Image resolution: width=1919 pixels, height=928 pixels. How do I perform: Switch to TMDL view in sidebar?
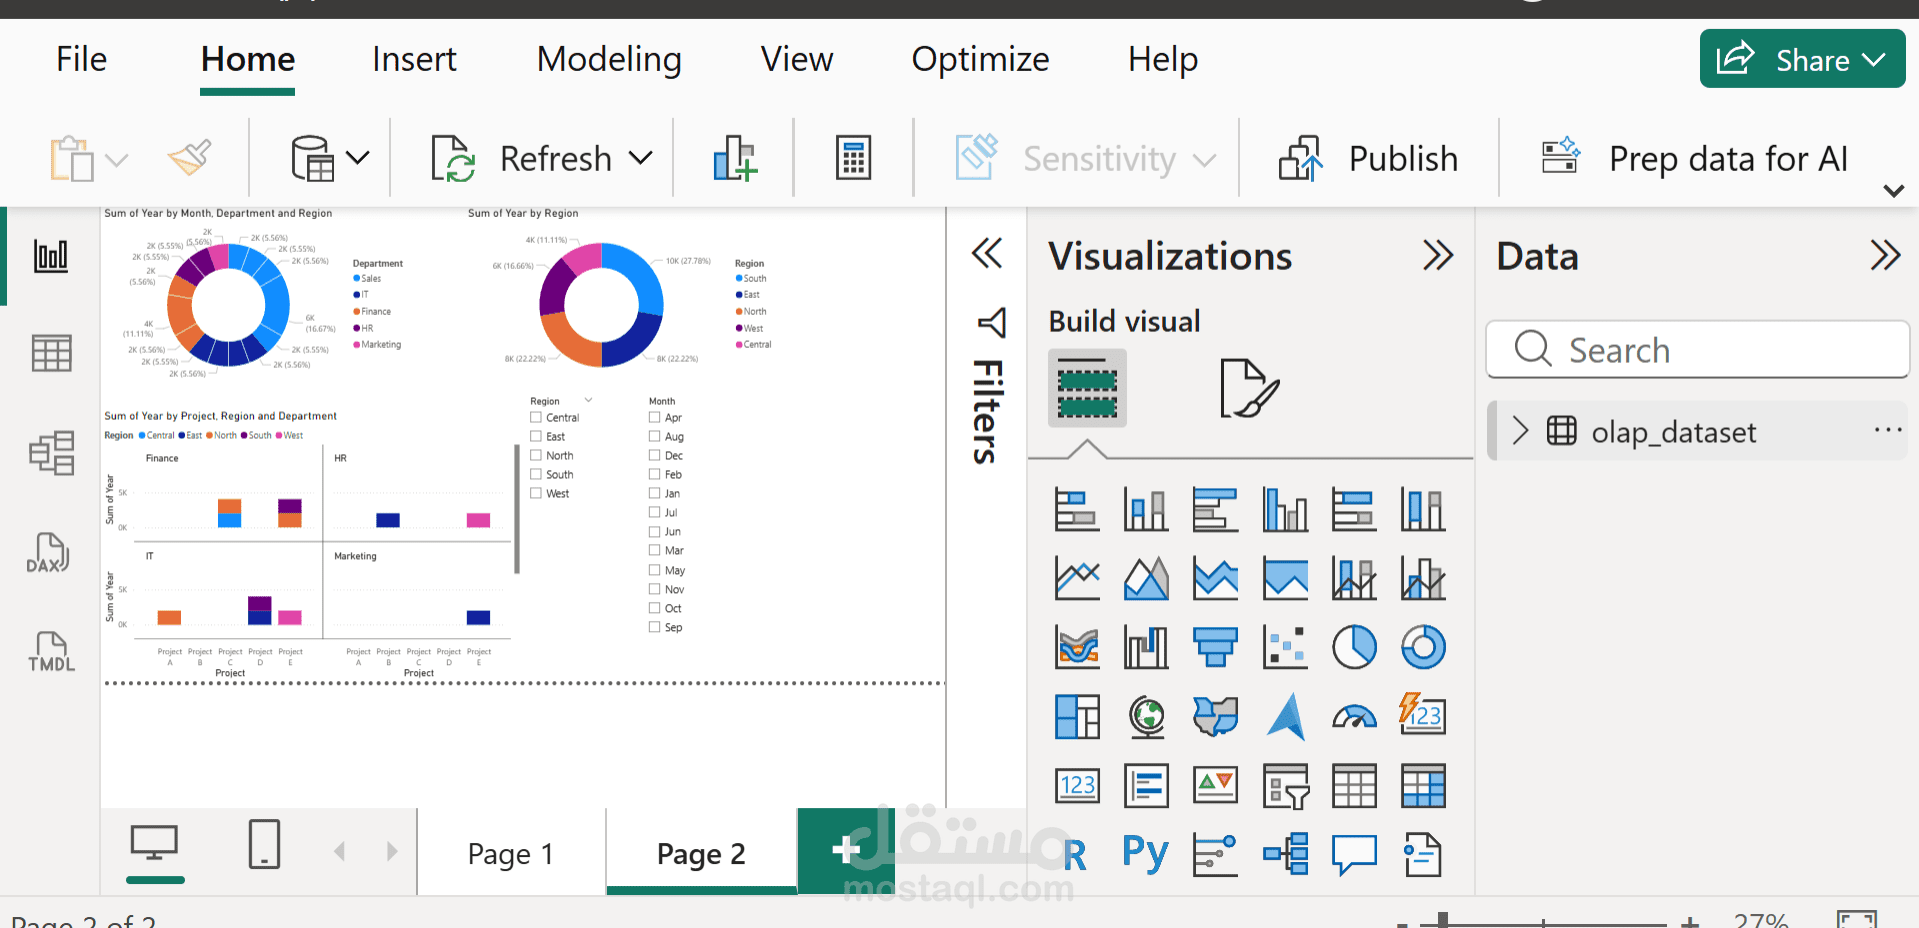[x=50, y=652]
